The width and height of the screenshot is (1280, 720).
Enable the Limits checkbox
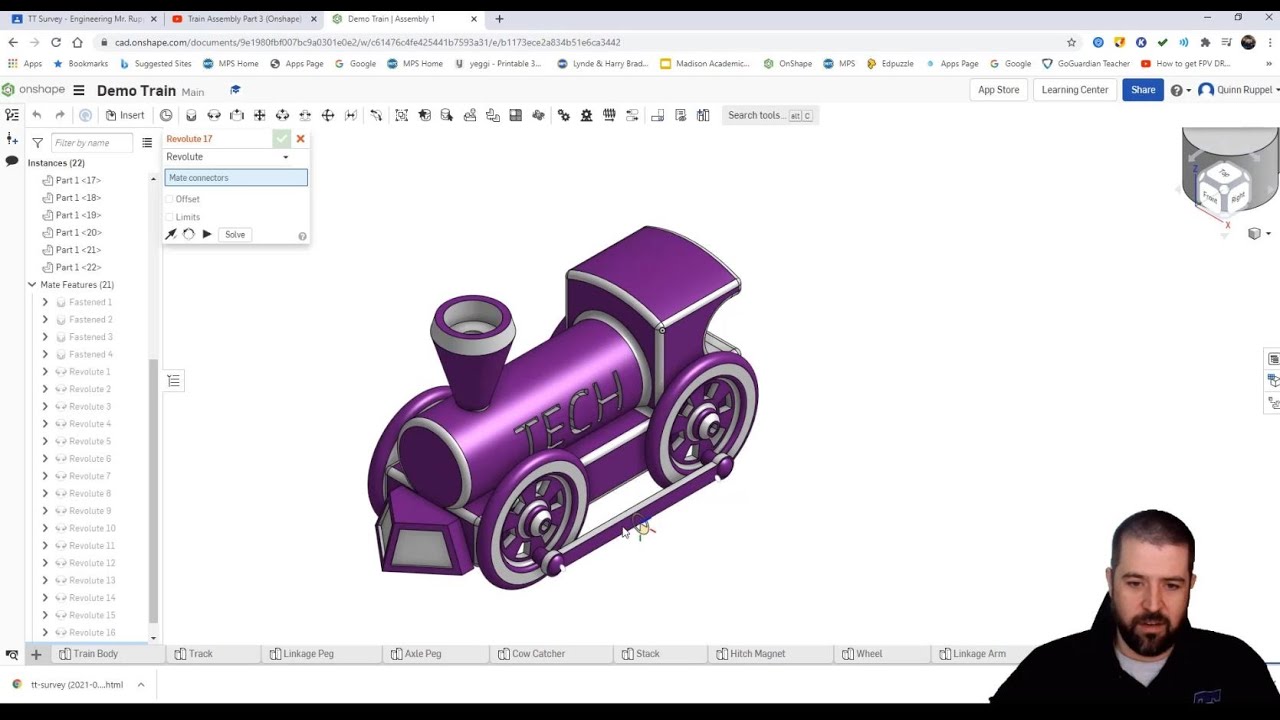click(x=170, y=217)
